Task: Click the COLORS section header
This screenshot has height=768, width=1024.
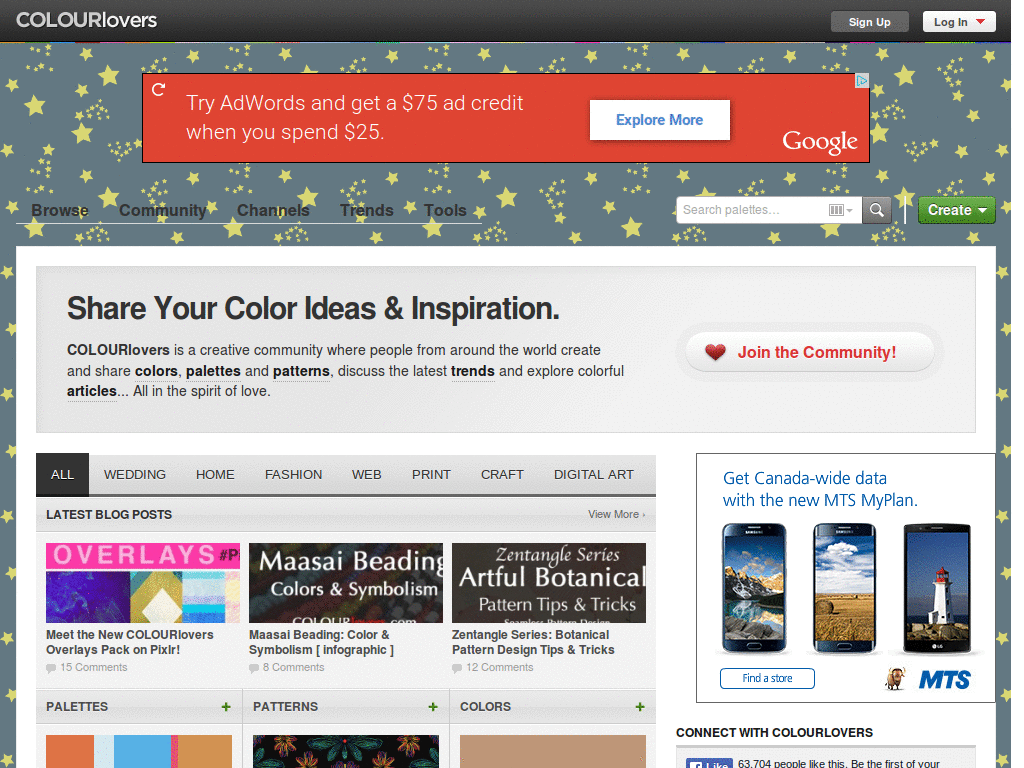Action: tap(485, 707)
